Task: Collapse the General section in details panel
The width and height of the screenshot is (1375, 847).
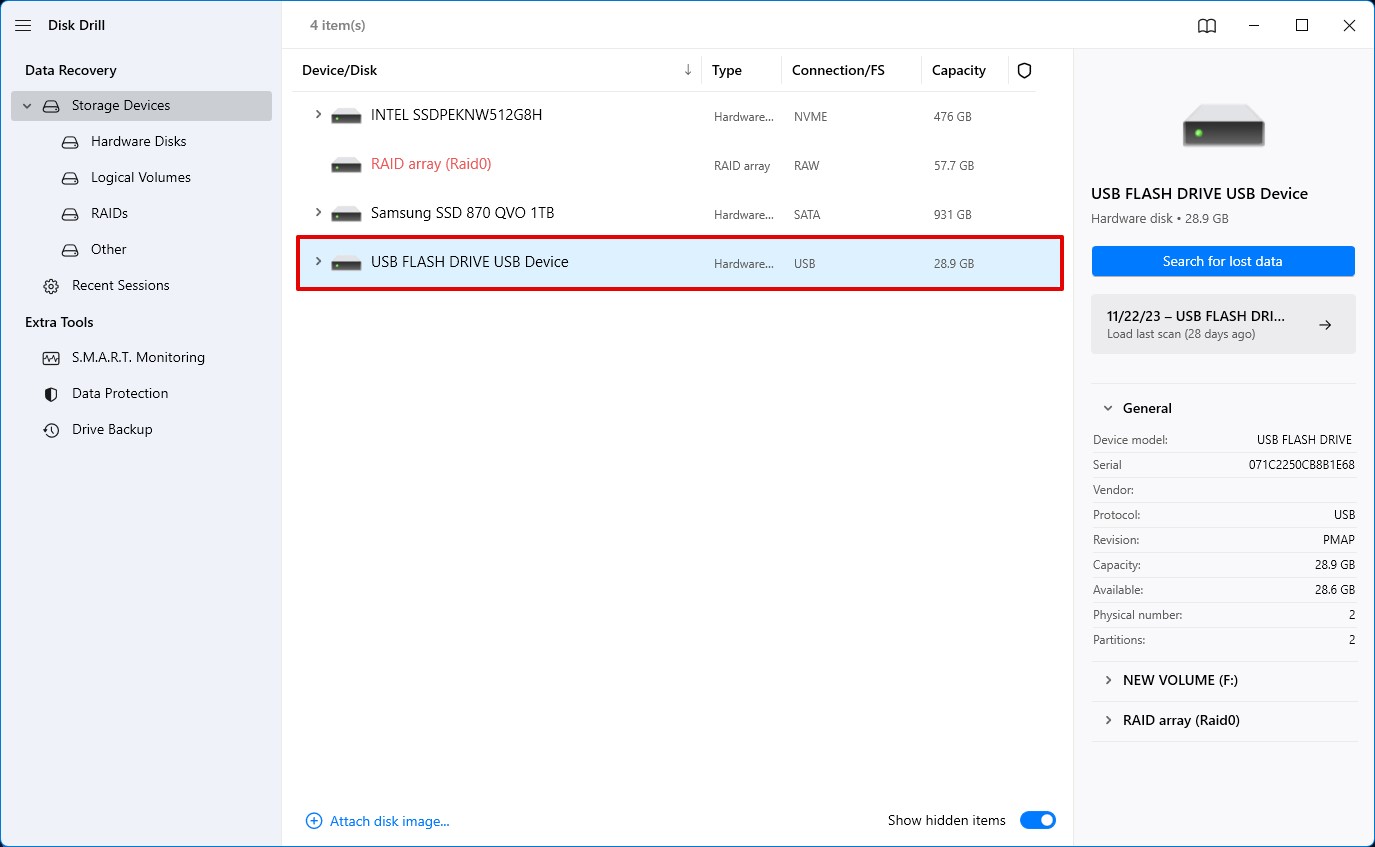Action: [x=1107, y=408]
